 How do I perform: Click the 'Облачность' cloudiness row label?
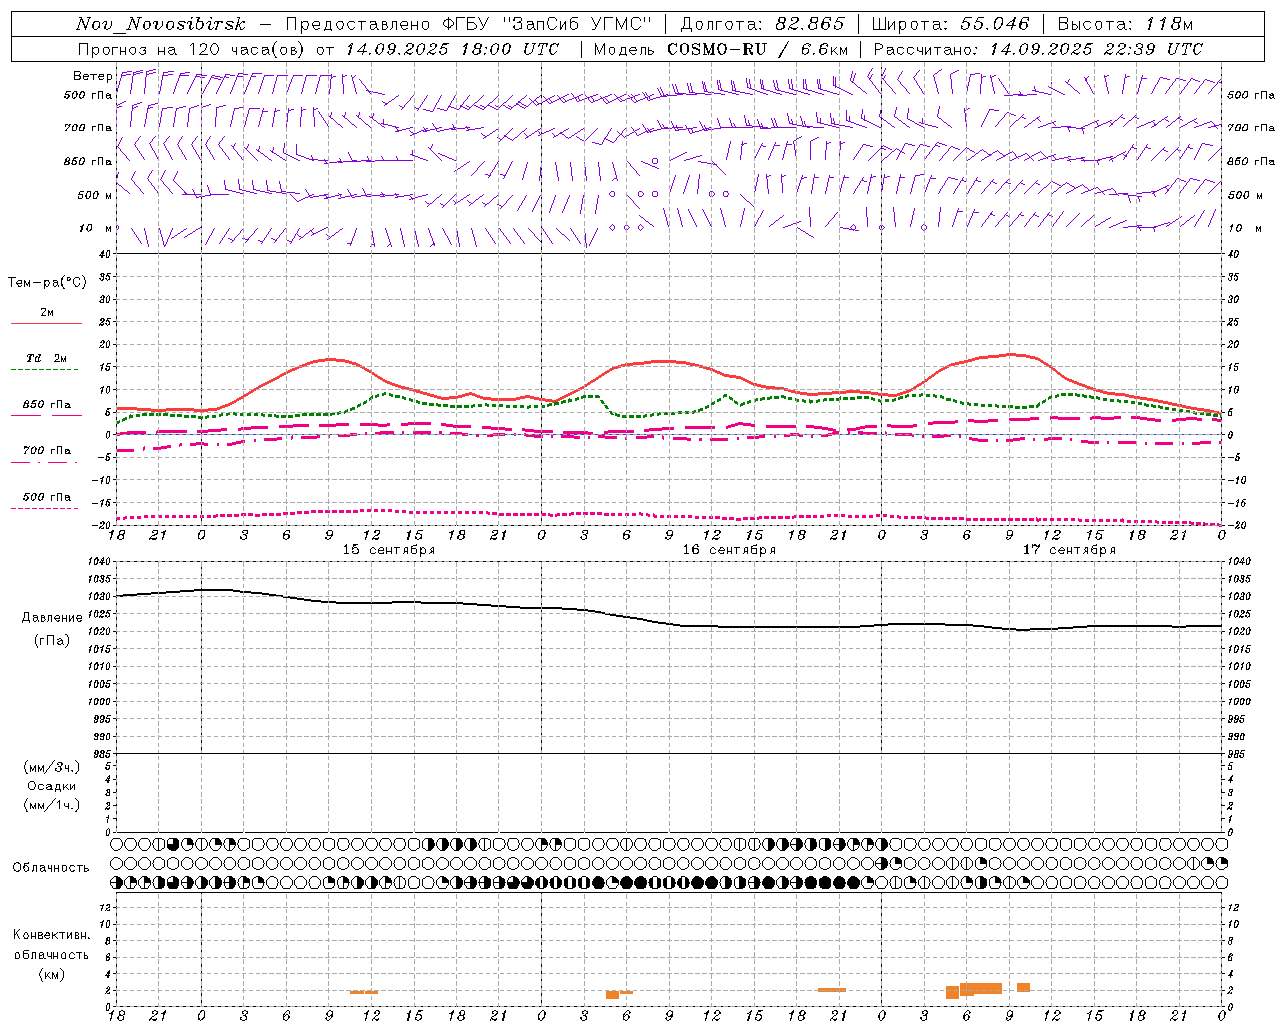coord(51,867)
